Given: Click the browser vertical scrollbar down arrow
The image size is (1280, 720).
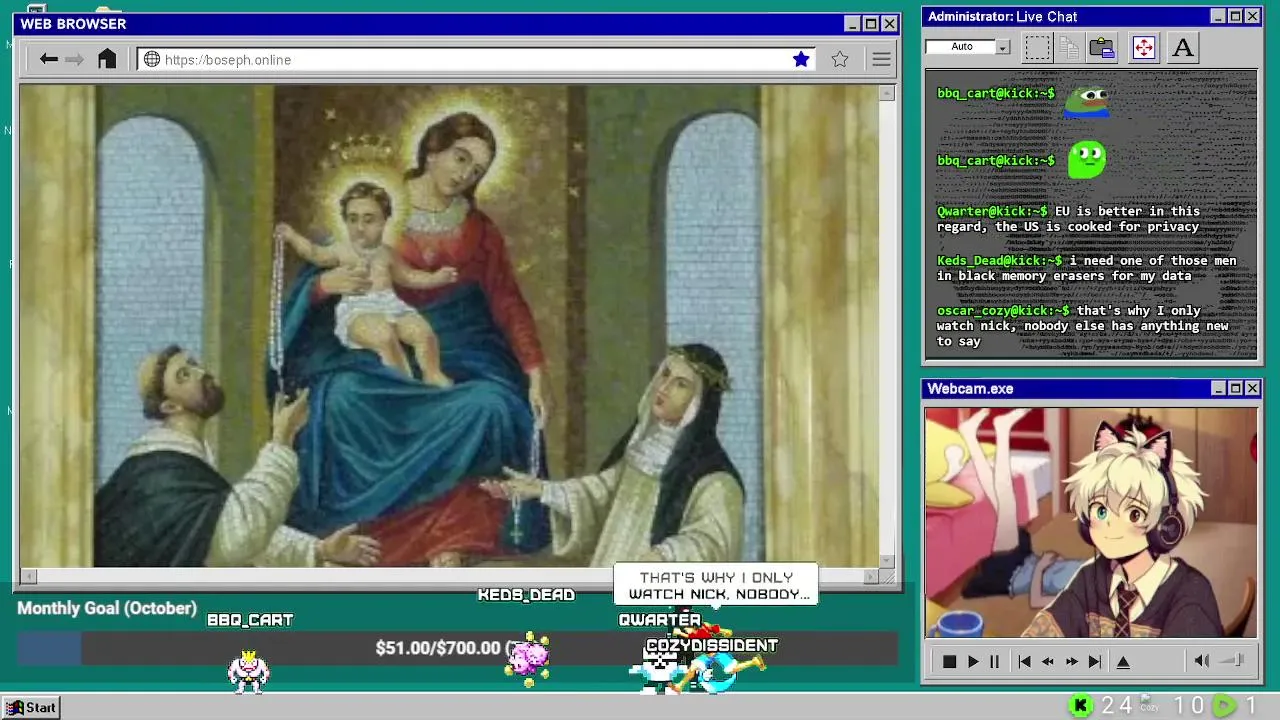Looking at the screenshot, I should pyautogui.click(x=886, y=560).
